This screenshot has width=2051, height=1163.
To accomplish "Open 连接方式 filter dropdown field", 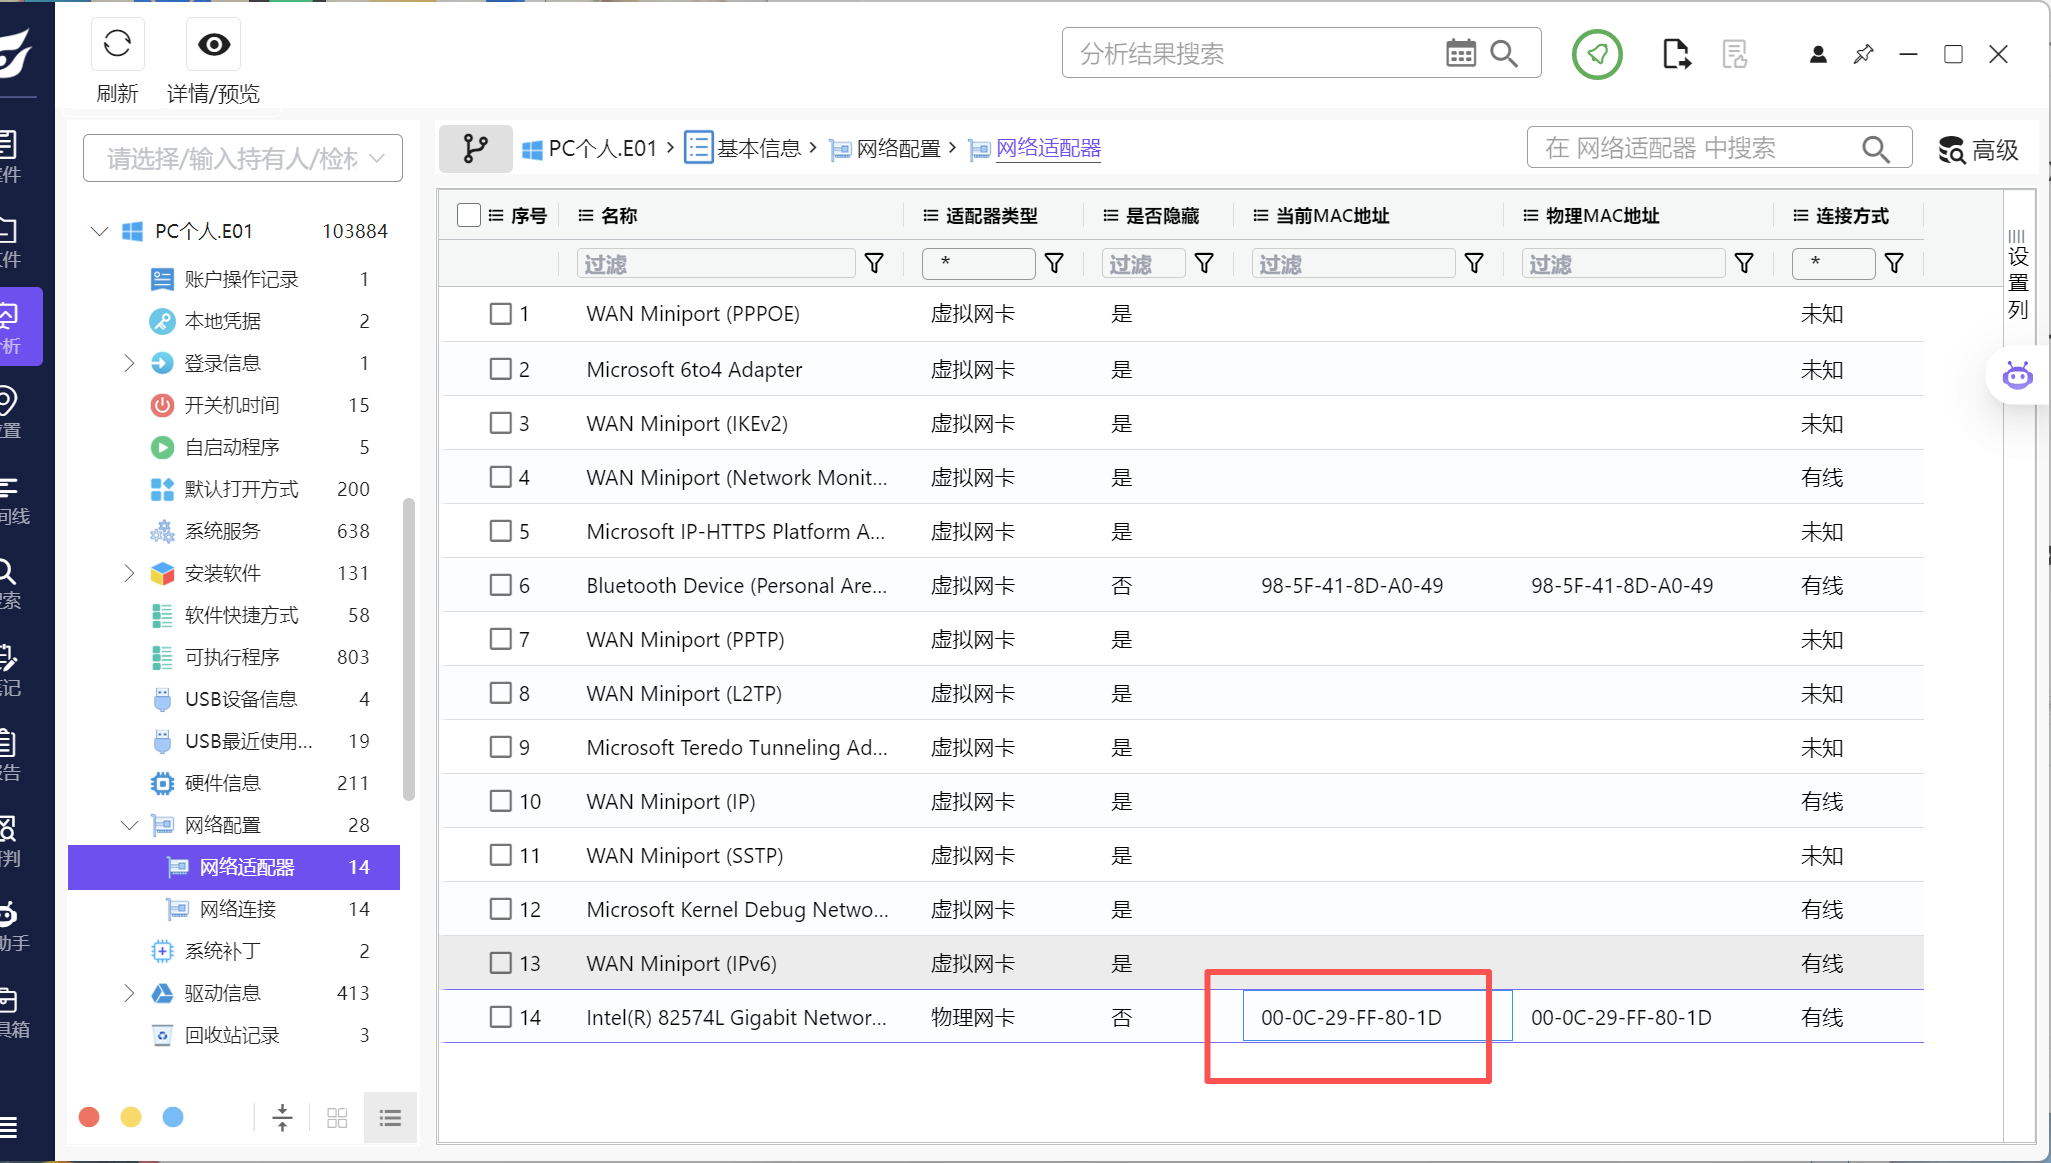I will click(x=1834, y=263).
